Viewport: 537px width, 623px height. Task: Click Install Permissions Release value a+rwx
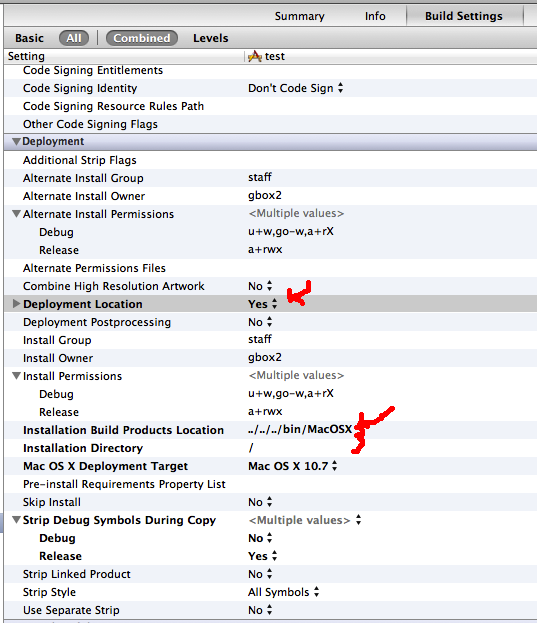click(265, 412)
